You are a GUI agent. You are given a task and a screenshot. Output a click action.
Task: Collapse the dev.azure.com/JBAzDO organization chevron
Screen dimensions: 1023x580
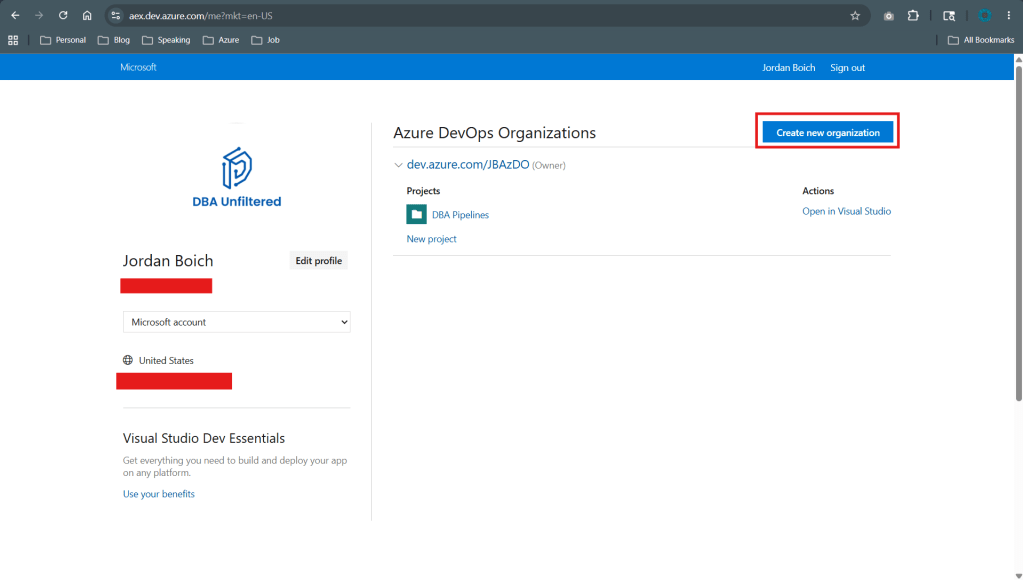[x=398, y=165]
